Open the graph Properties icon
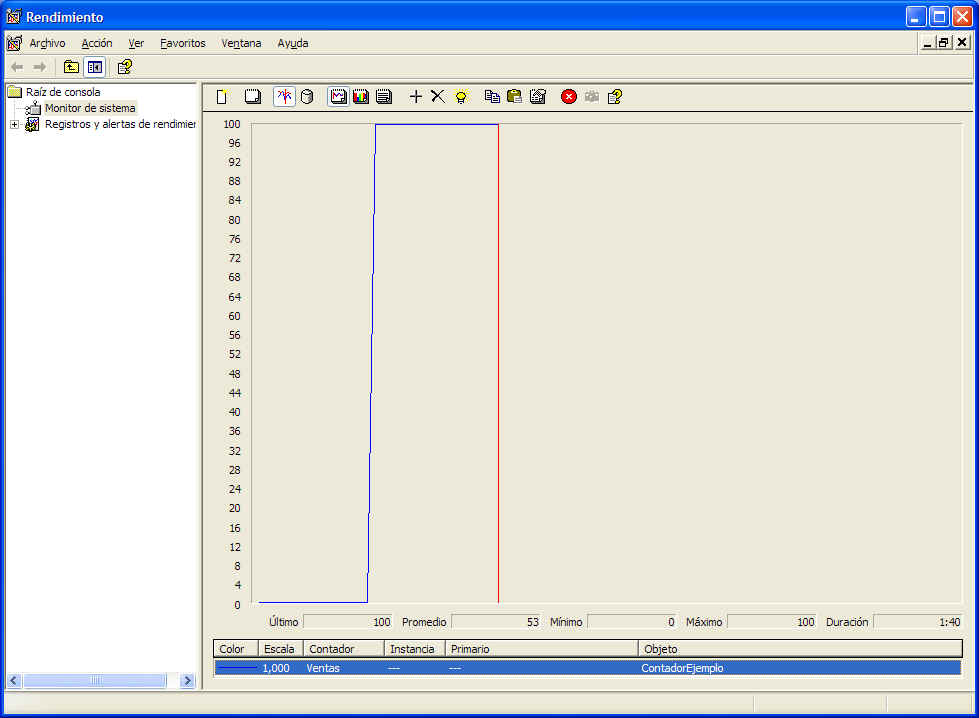 click(538, 97)
